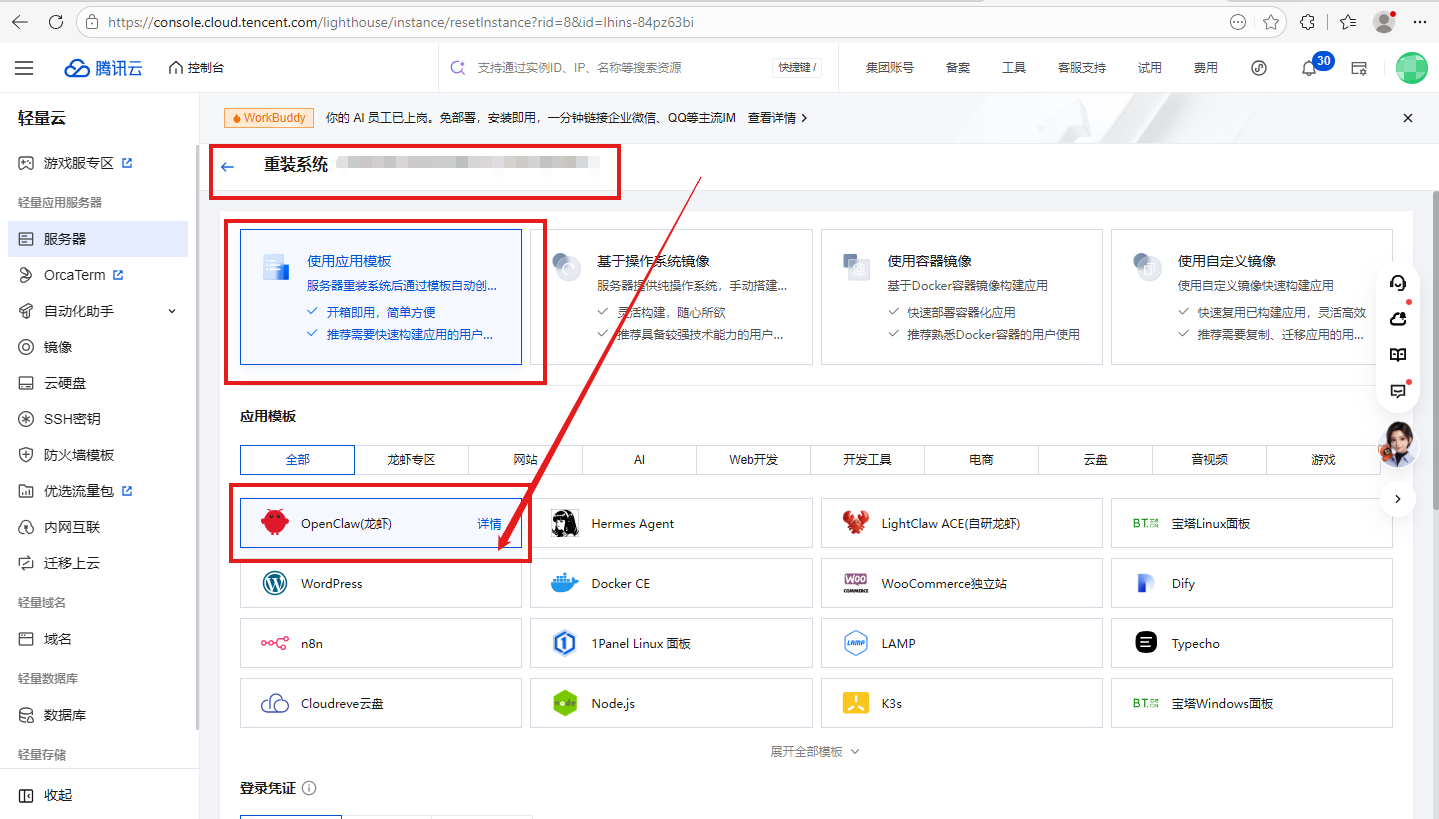
Task: Open 备案 in the header
Action: coord(957,68)
